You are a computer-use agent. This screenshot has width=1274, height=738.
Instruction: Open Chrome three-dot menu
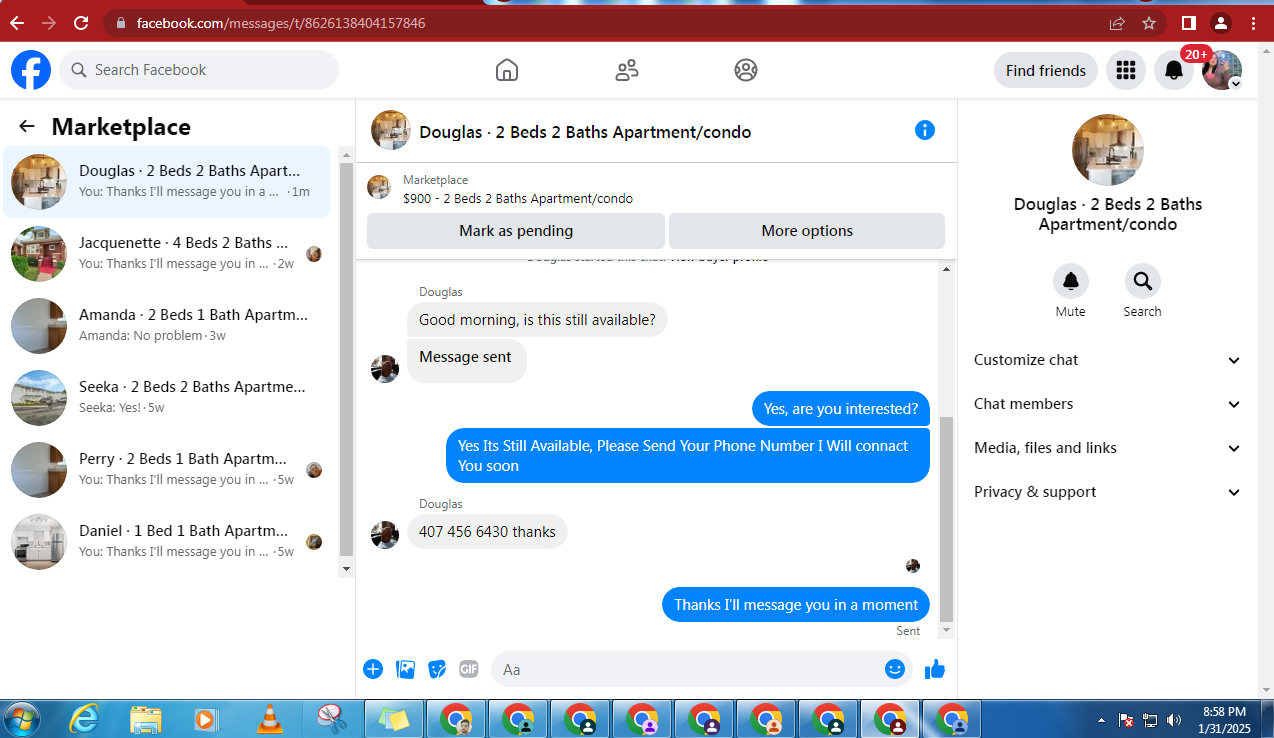click(x=1254, y=22)
